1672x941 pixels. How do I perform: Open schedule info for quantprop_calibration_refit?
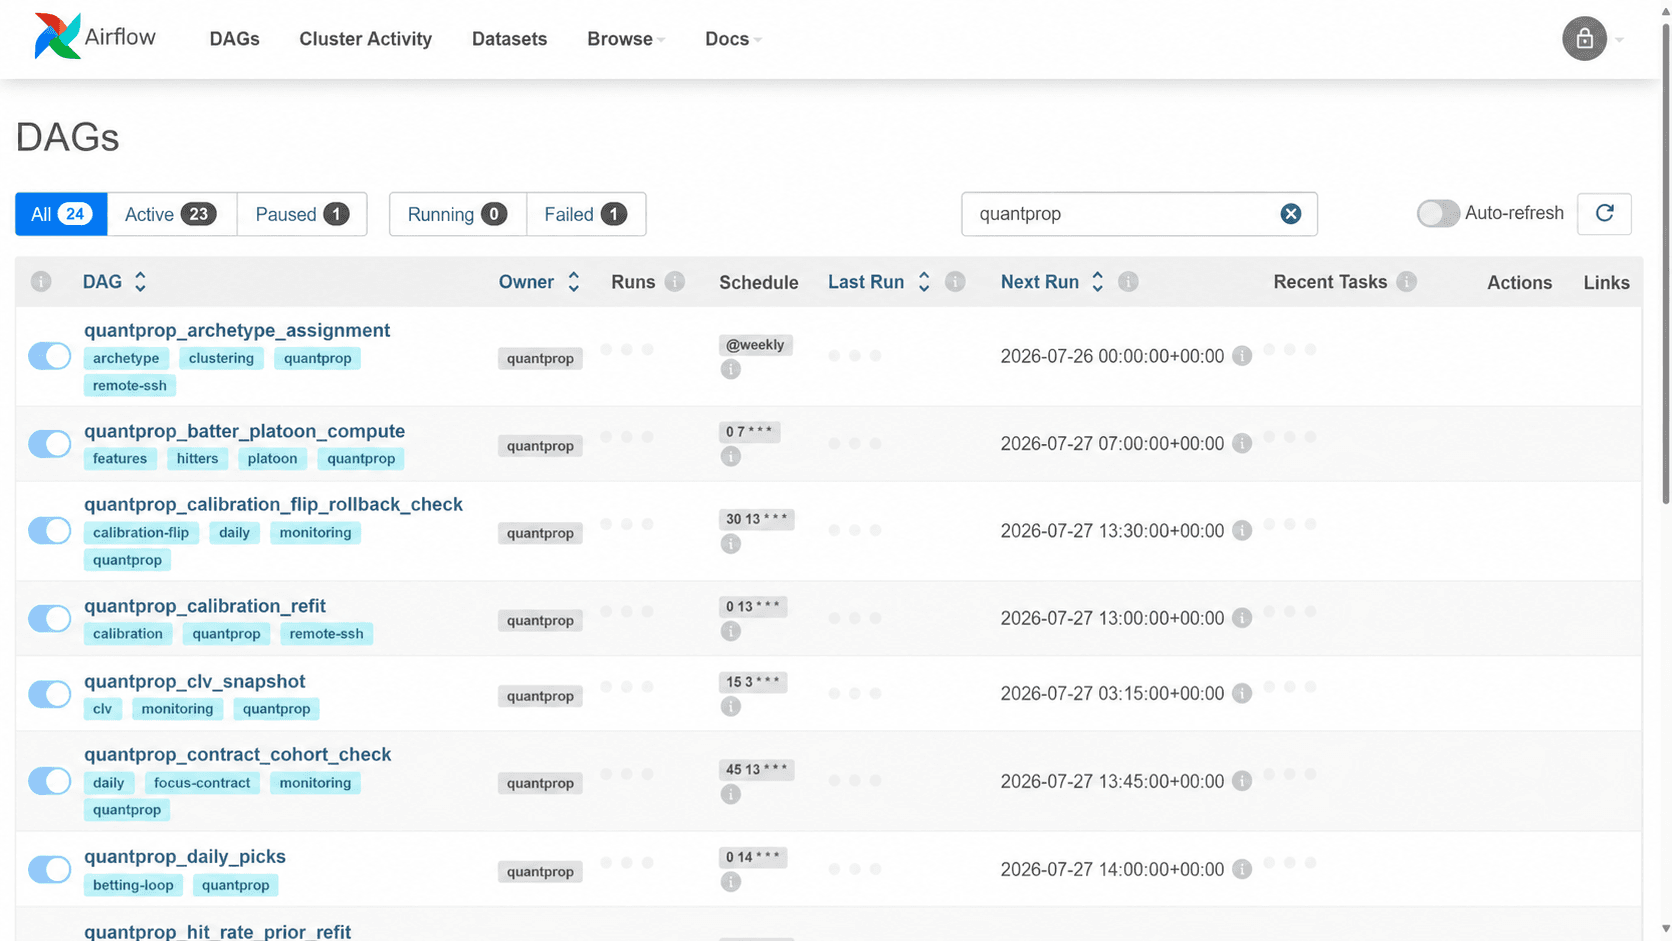coord(731,631)
